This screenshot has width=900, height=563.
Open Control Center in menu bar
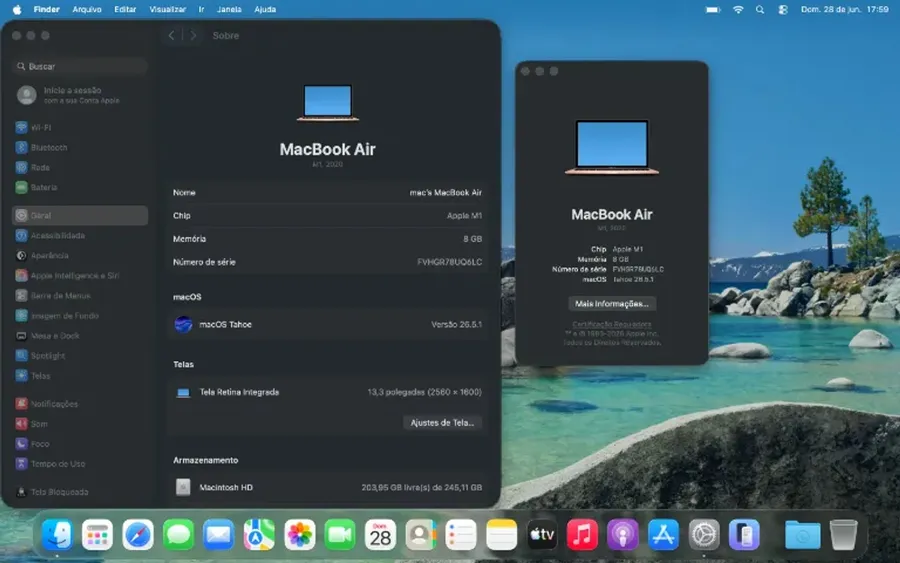tap(783, 9)
